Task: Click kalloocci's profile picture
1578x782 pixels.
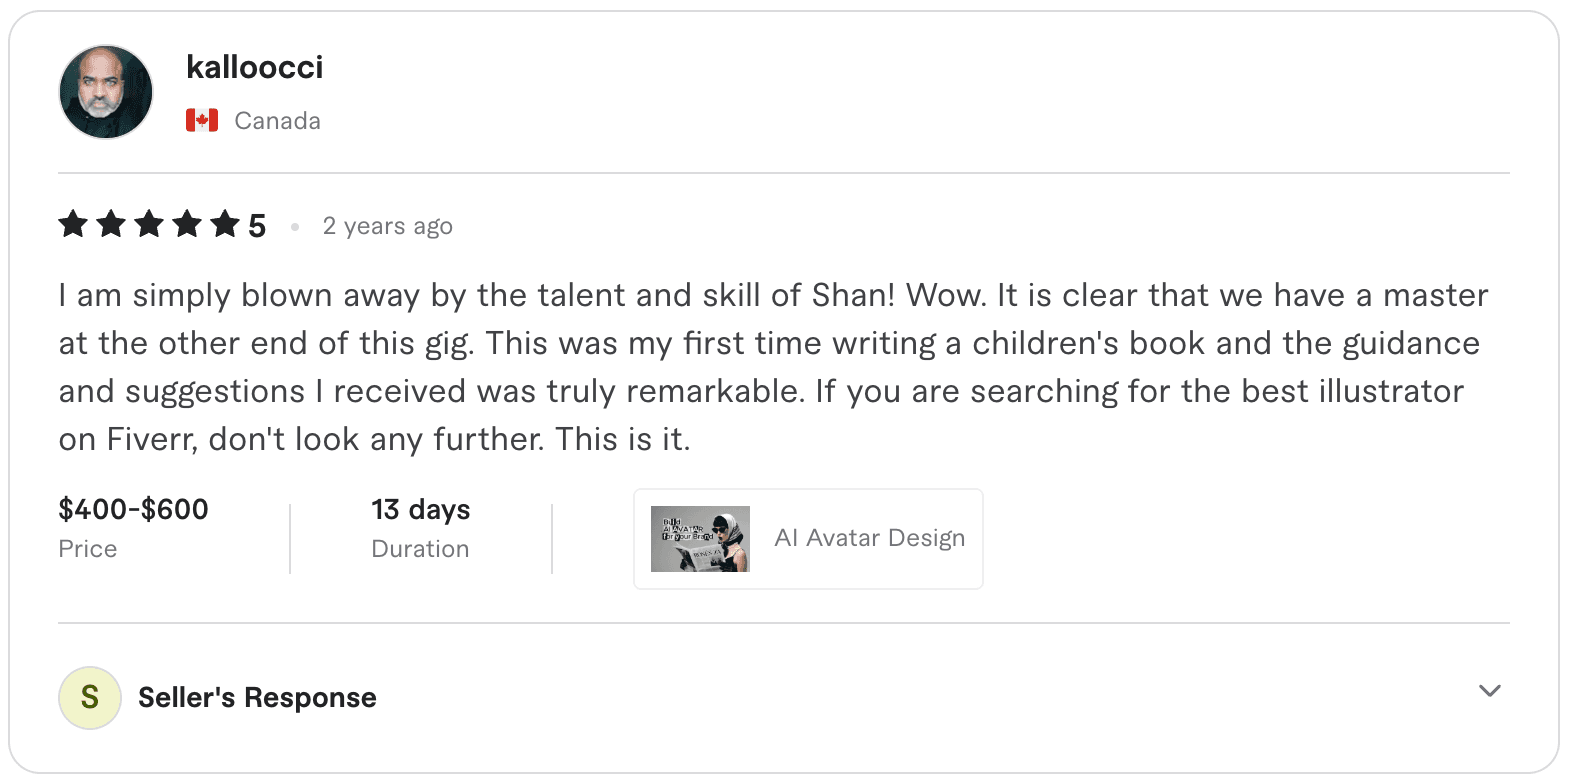Action: pos(106,91)
